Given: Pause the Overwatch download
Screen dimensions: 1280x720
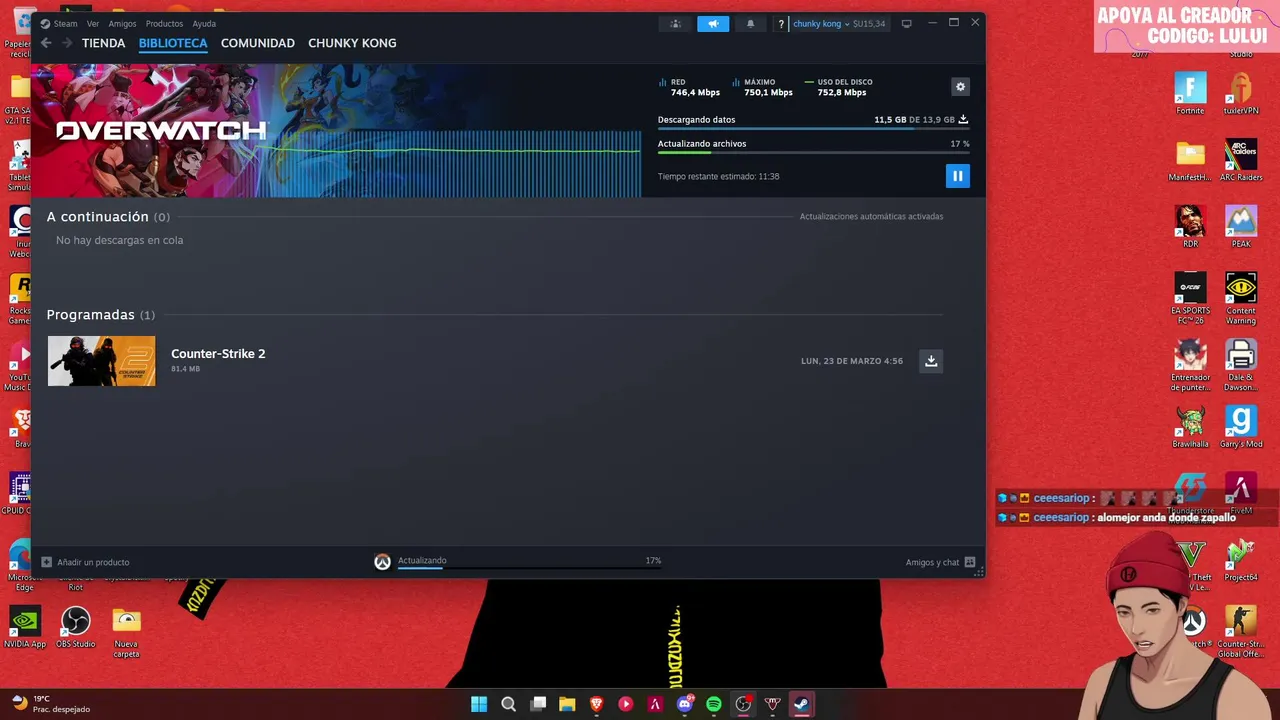Looking at the screenshot, I should click(957, 176).
